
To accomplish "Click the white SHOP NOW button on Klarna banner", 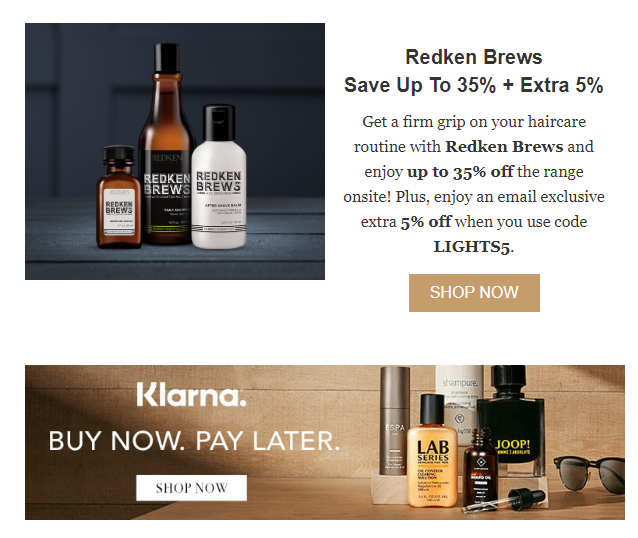I will tap(191, 488).
